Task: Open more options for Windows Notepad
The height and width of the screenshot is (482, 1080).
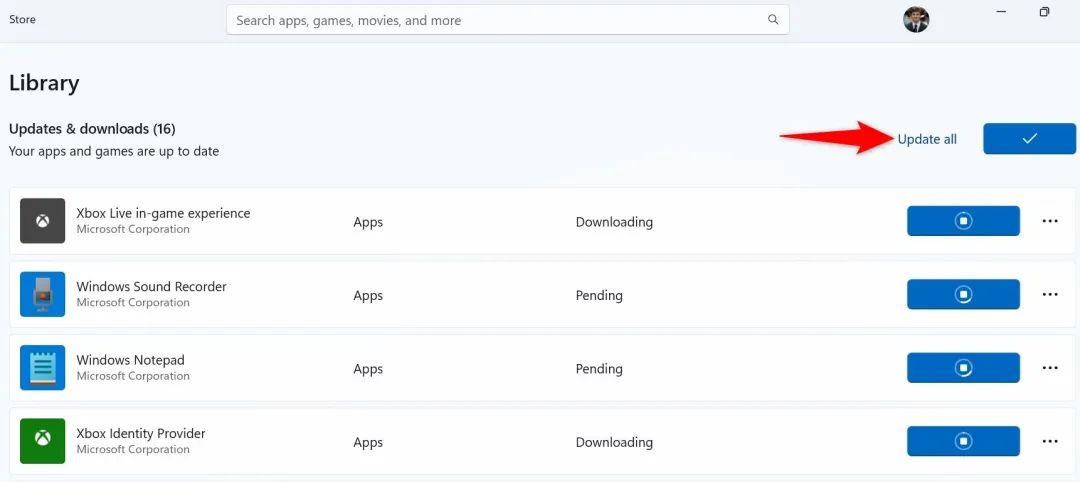Action: point(1050,368)
